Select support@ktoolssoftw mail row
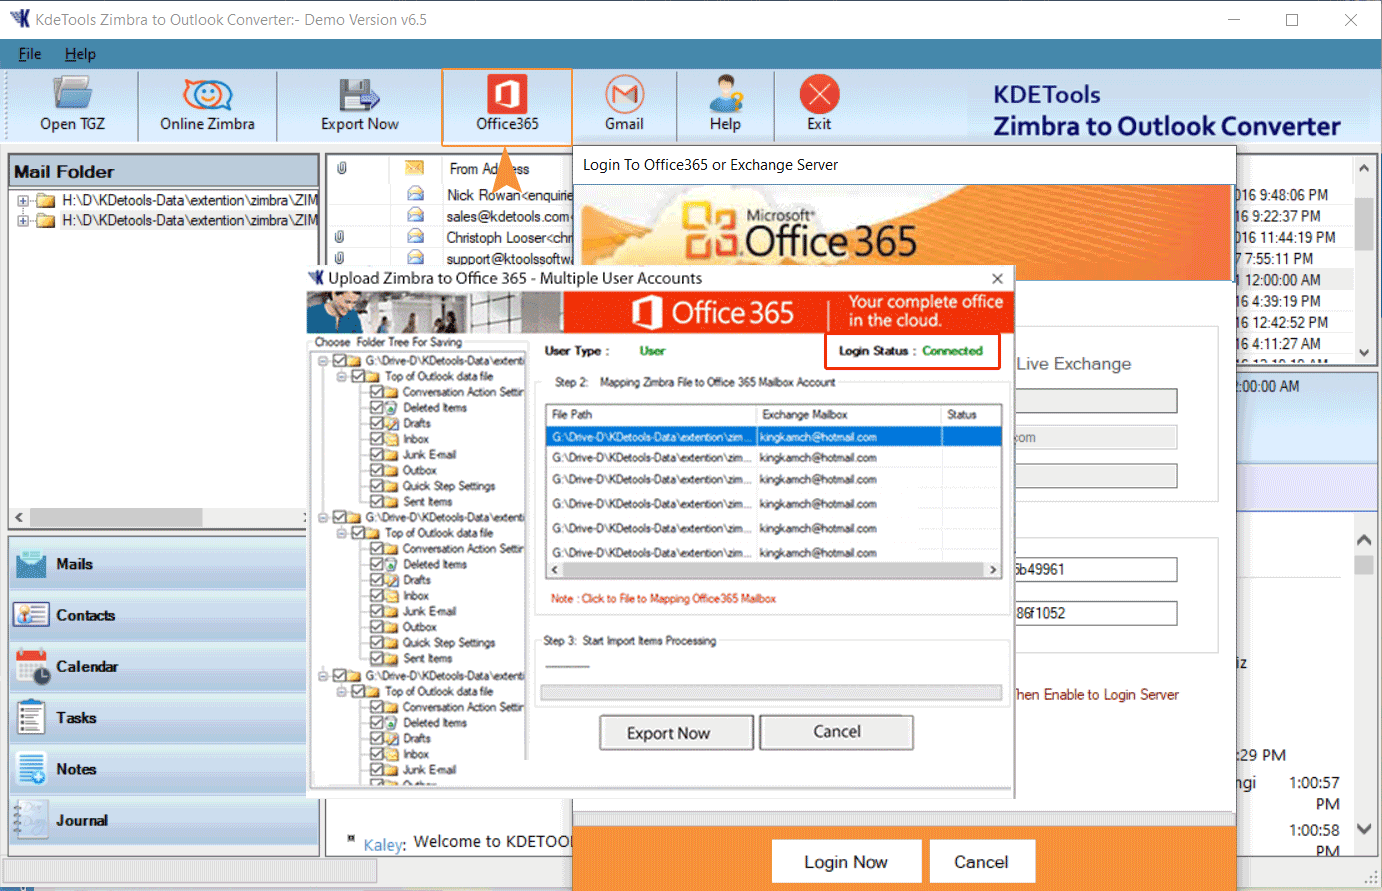Viewport: 1382px width, 891px height. point(450,258)
